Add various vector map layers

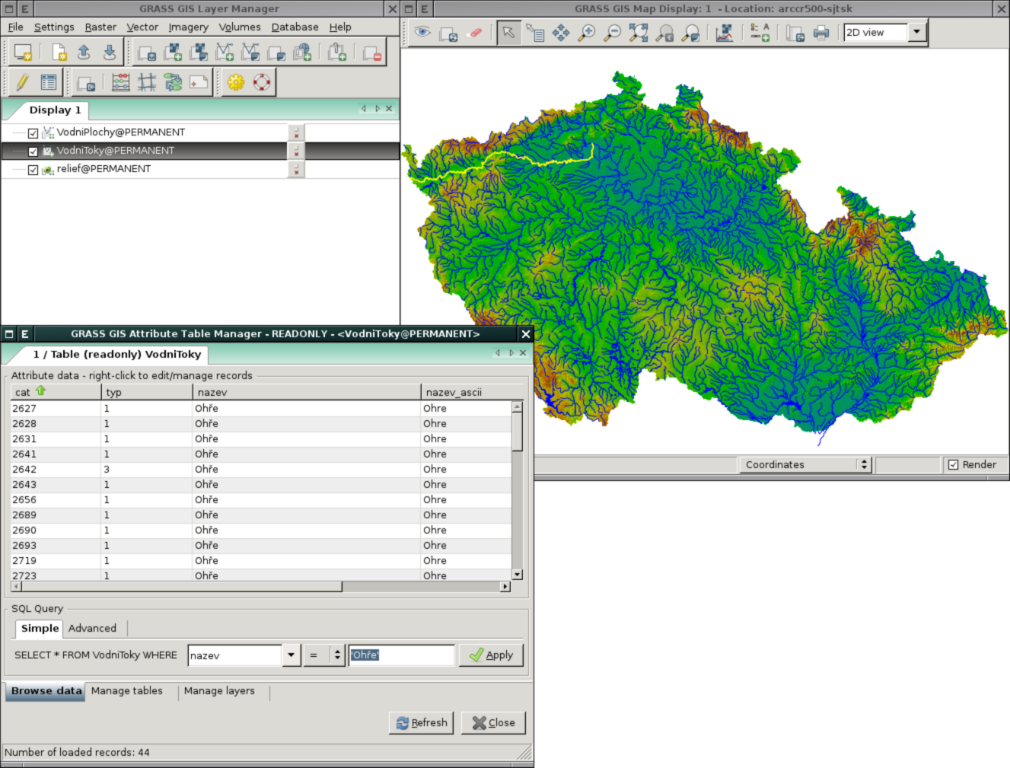(x=250, y=53)
